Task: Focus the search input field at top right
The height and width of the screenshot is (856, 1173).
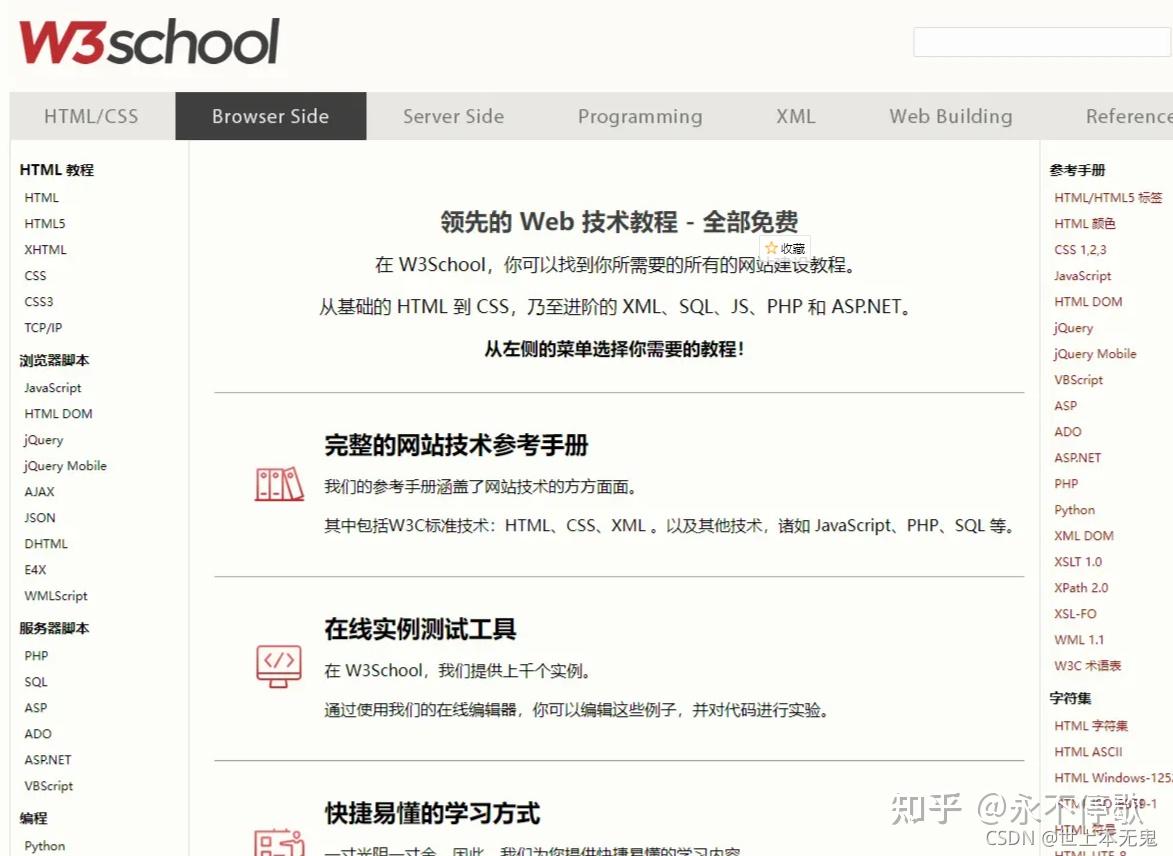Action: 1042,42
